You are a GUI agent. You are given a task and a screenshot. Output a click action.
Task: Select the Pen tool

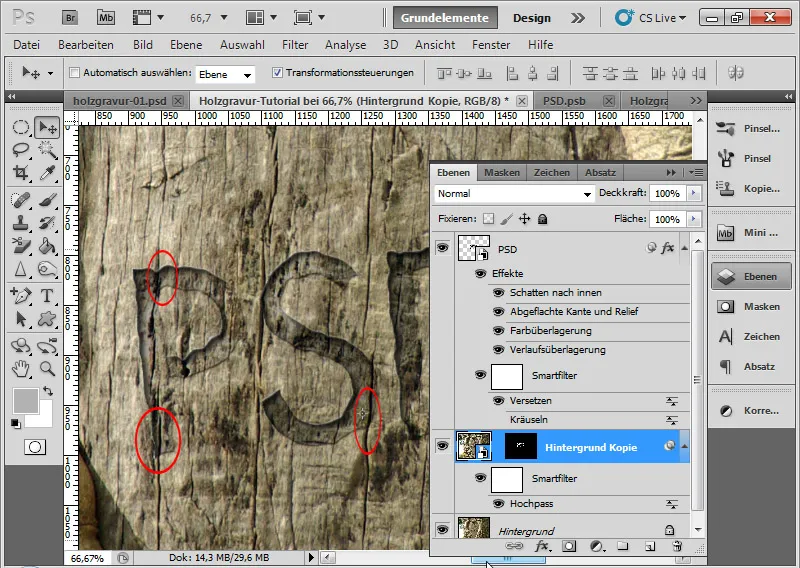[x=20, y=295]
